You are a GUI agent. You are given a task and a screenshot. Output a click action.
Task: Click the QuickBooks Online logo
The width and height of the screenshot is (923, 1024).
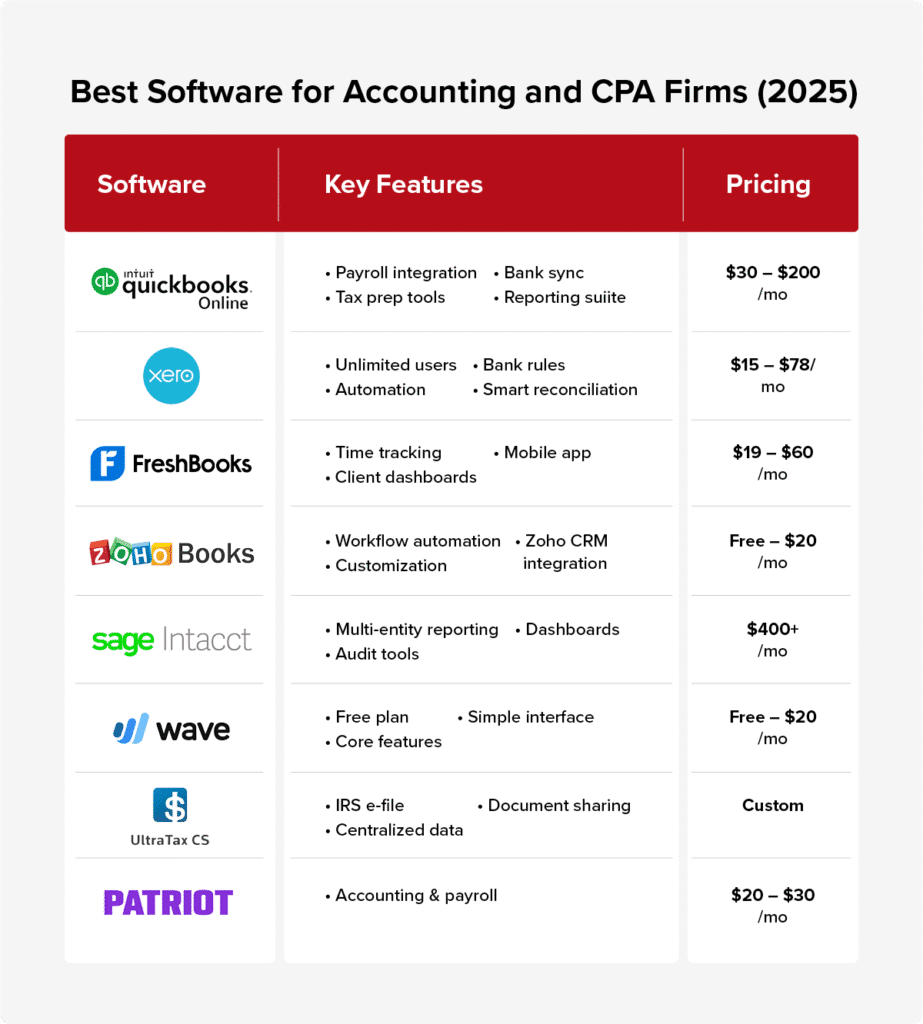[x=171, y=289]
